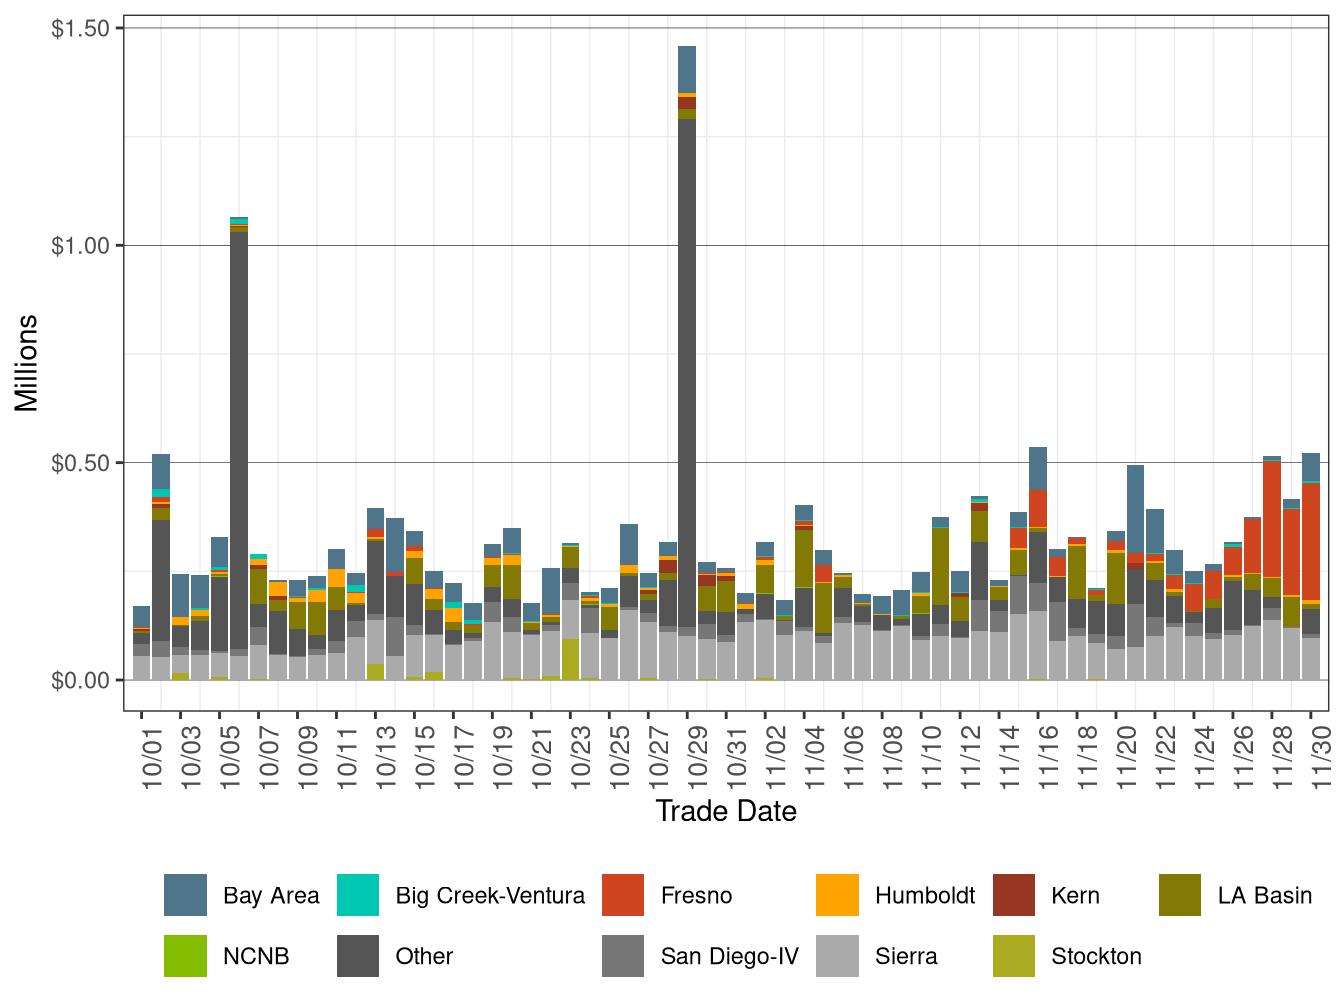Select the Bay Area legend swatch

coord(185,896)
